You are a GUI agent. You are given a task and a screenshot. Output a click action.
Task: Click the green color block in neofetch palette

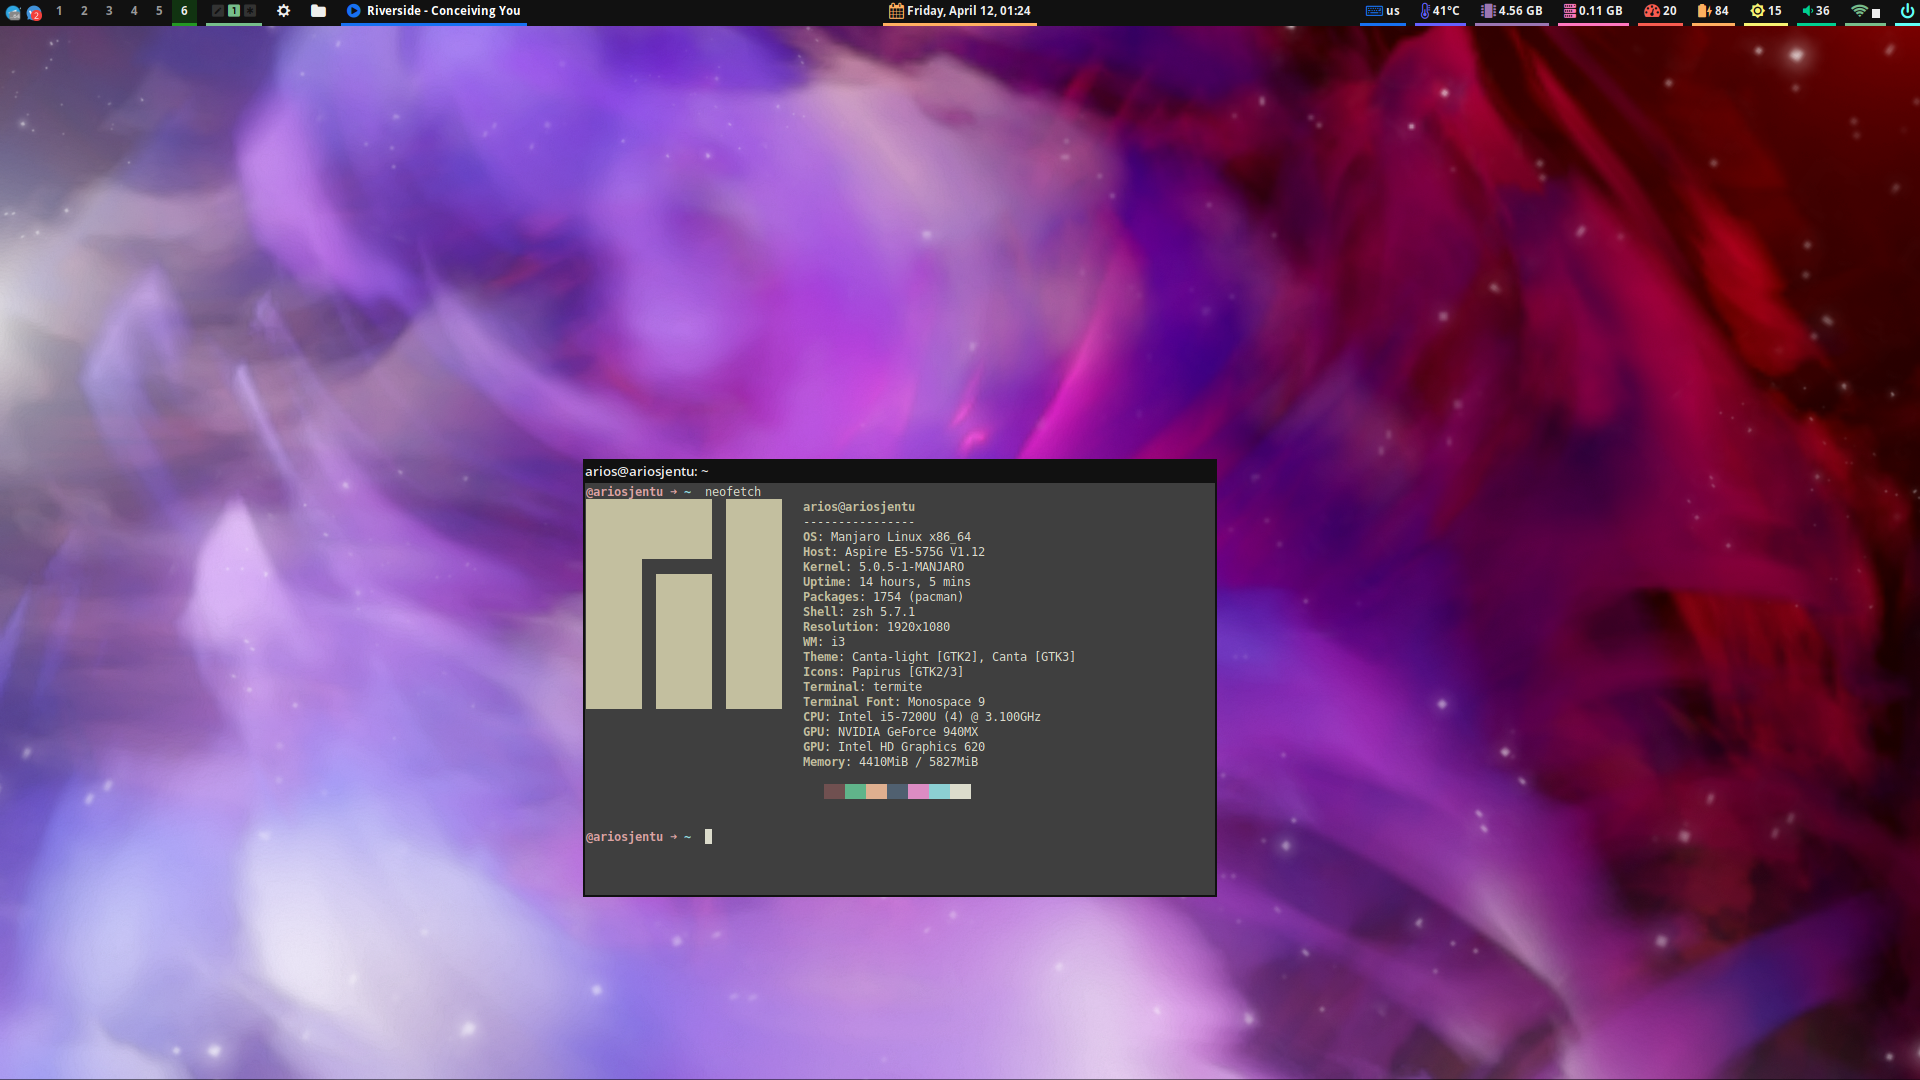(x=855, y=791)
